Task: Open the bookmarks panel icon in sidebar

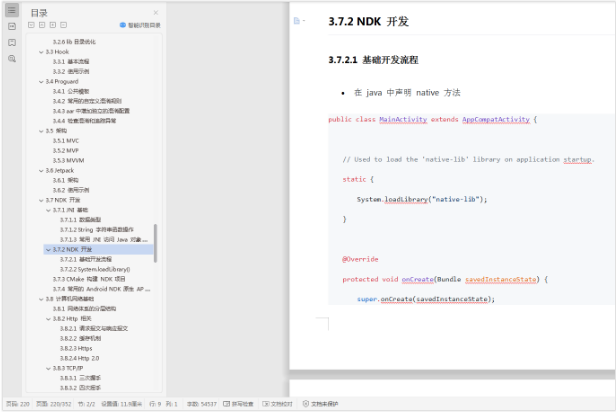Action: pyautogui.click(x=12, y=42)
